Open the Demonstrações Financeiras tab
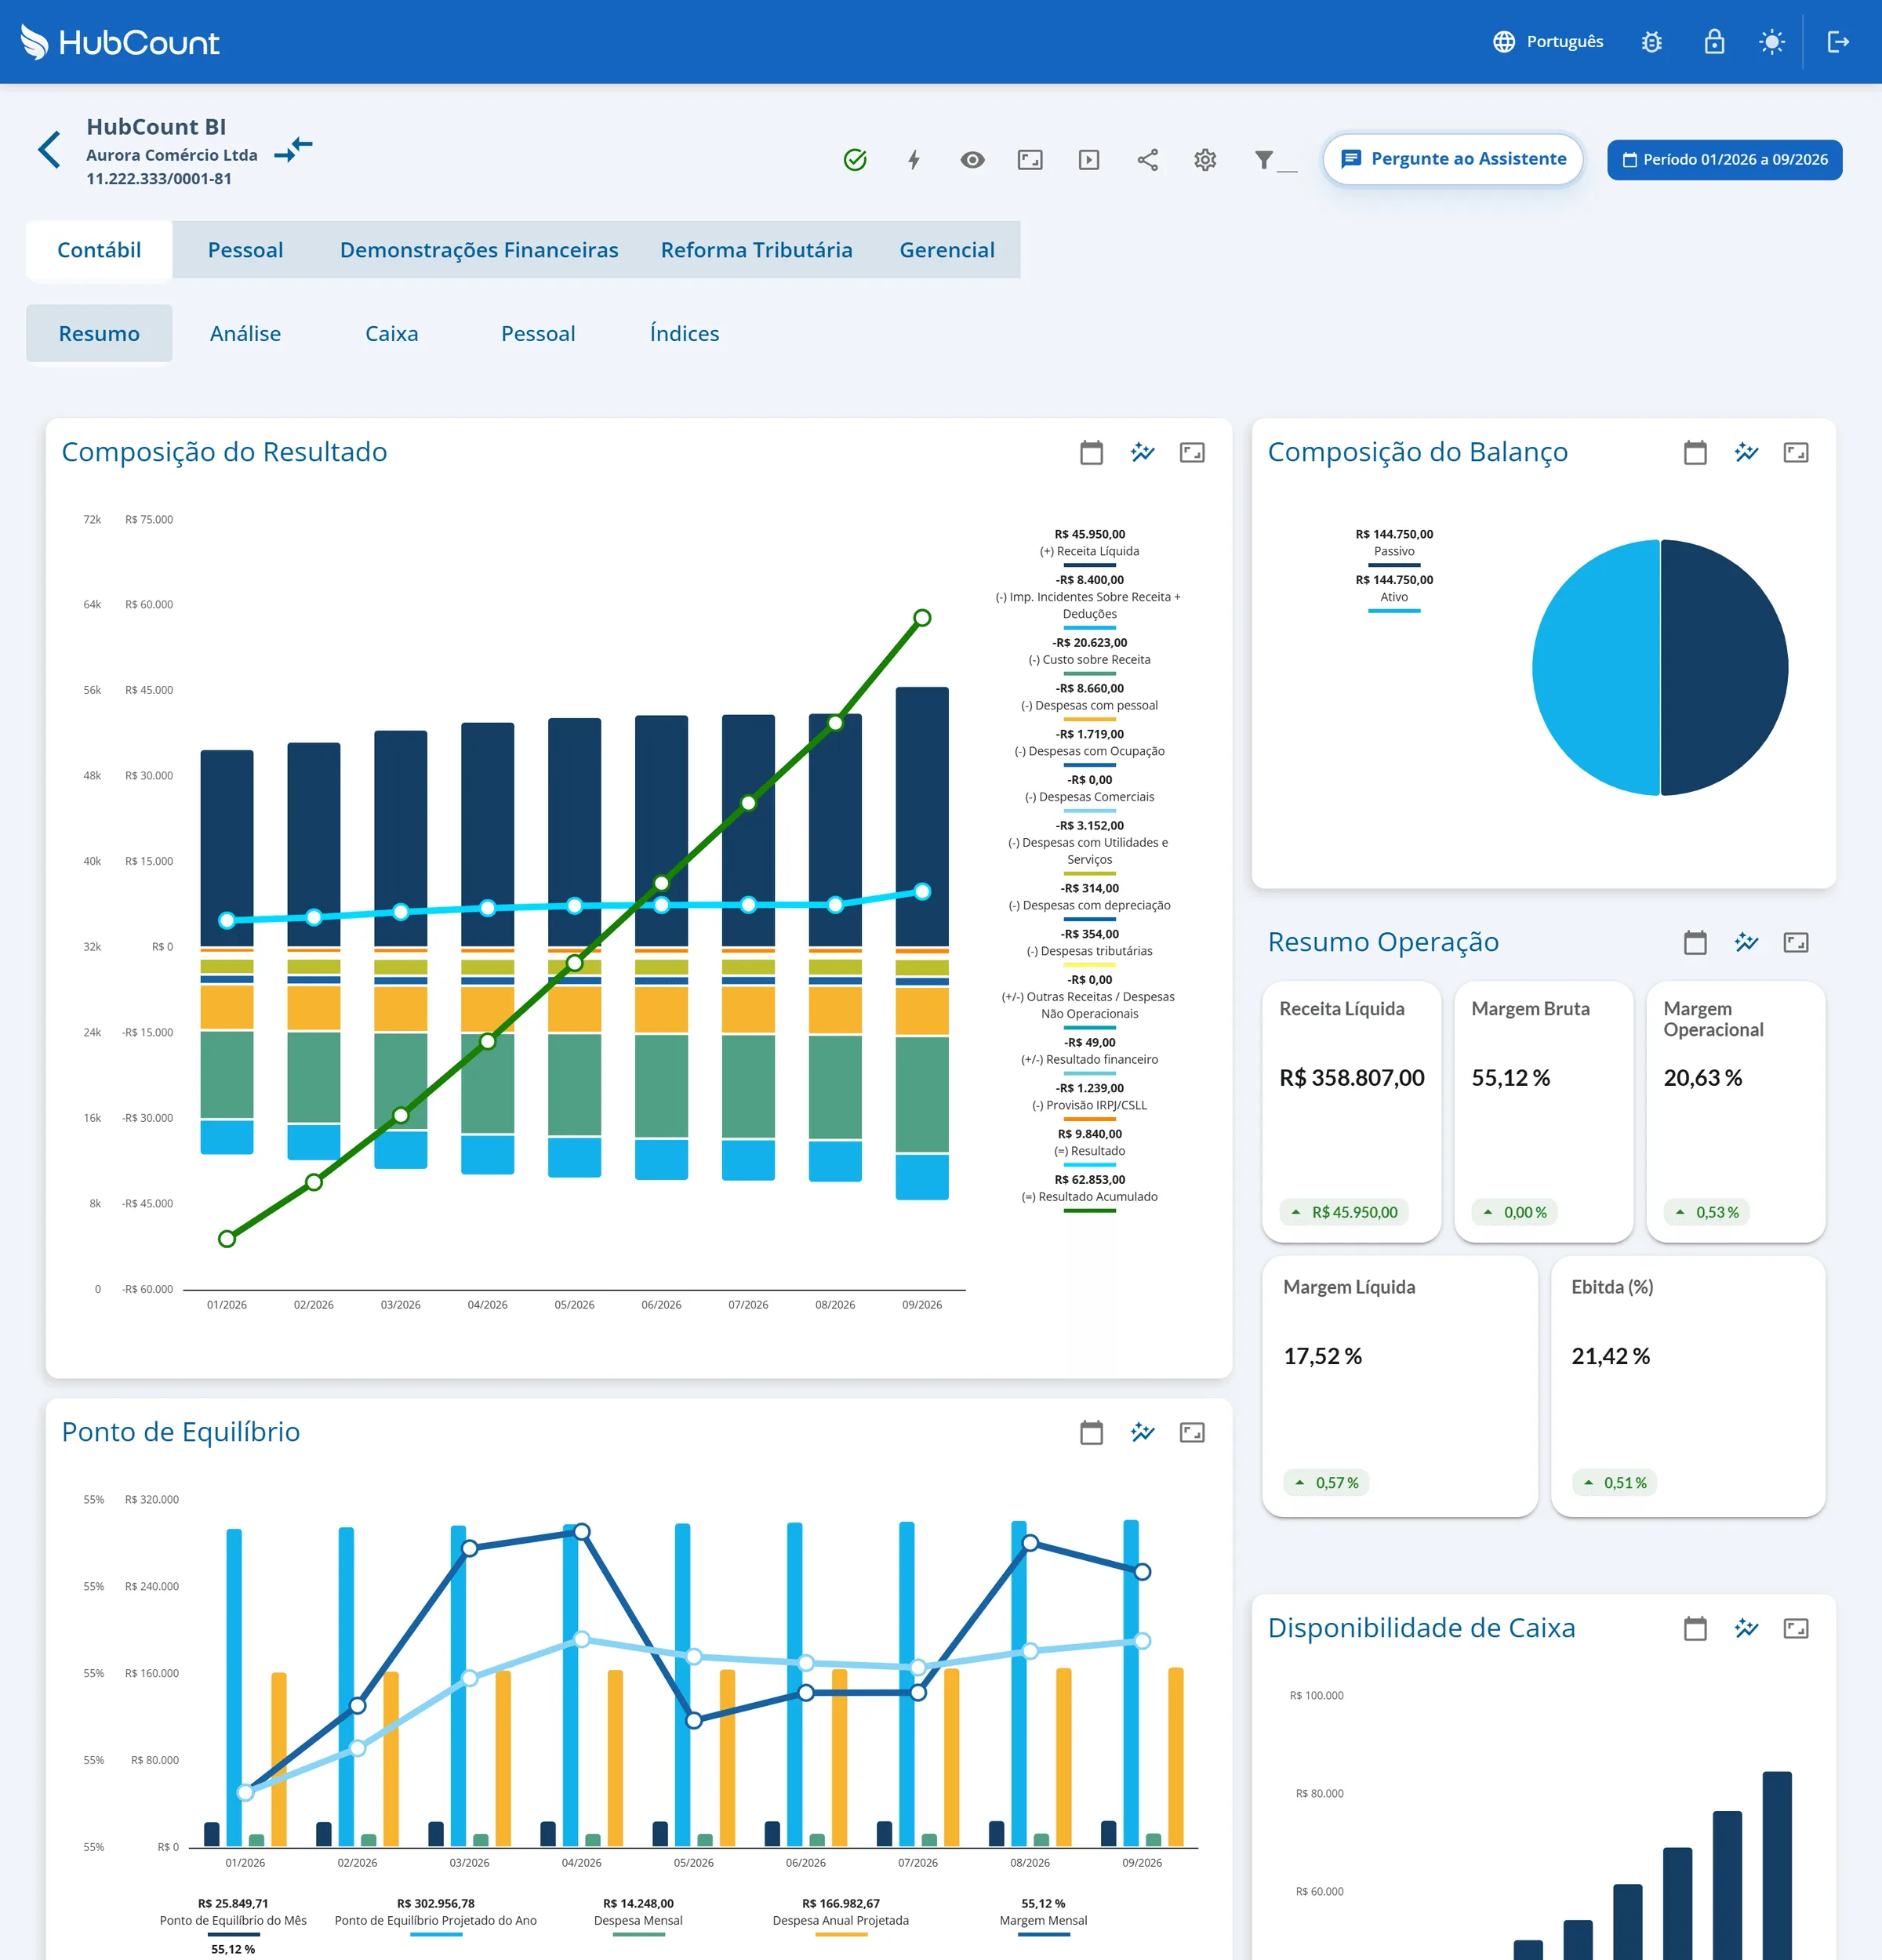1882x1960 pixels. click(x=479, y=250)
